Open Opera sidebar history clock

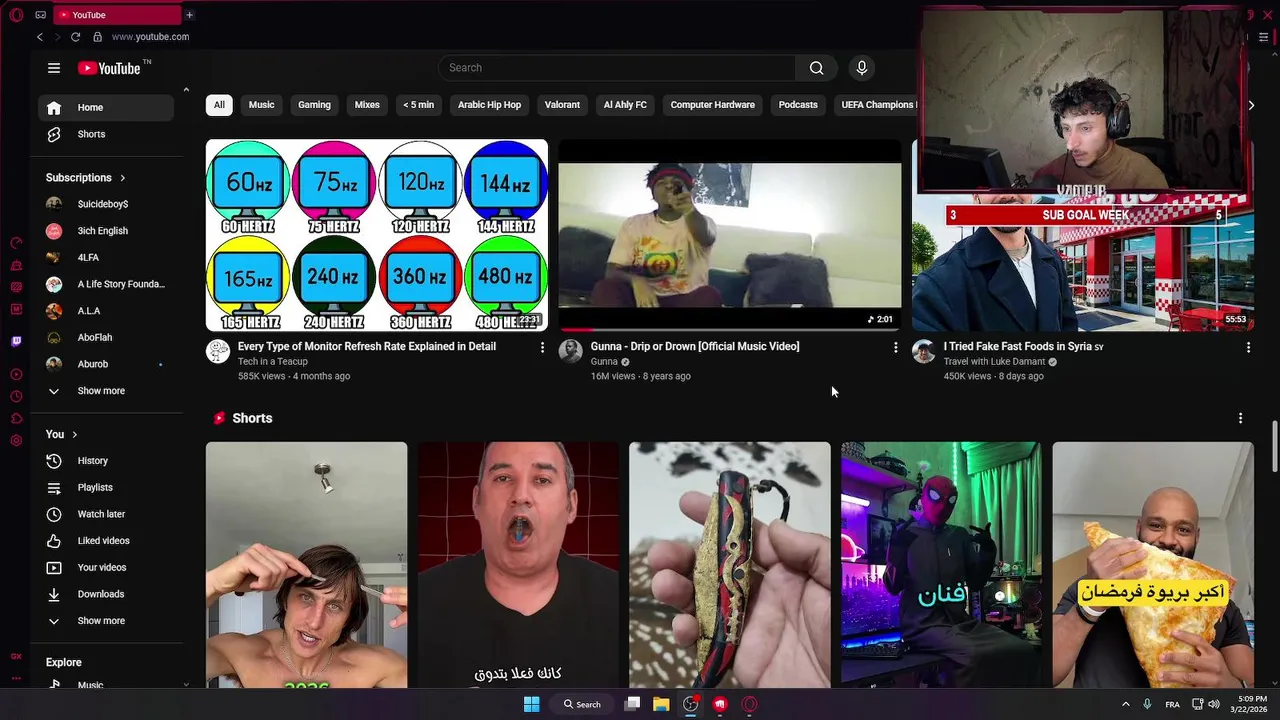pos(16,397)
